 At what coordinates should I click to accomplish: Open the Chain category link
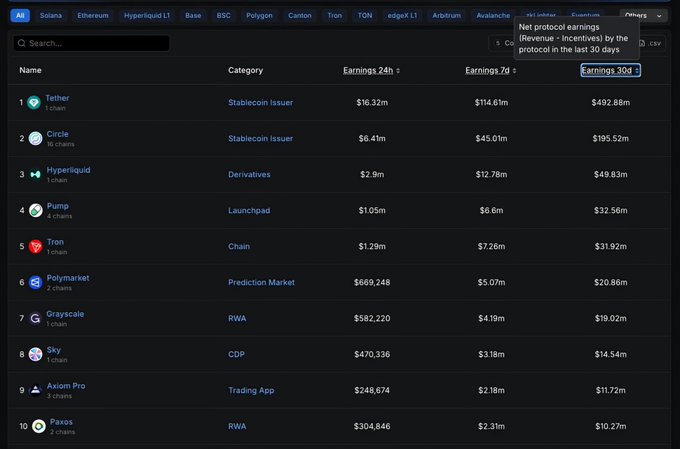pyautogui.click(x=239, y=247)
